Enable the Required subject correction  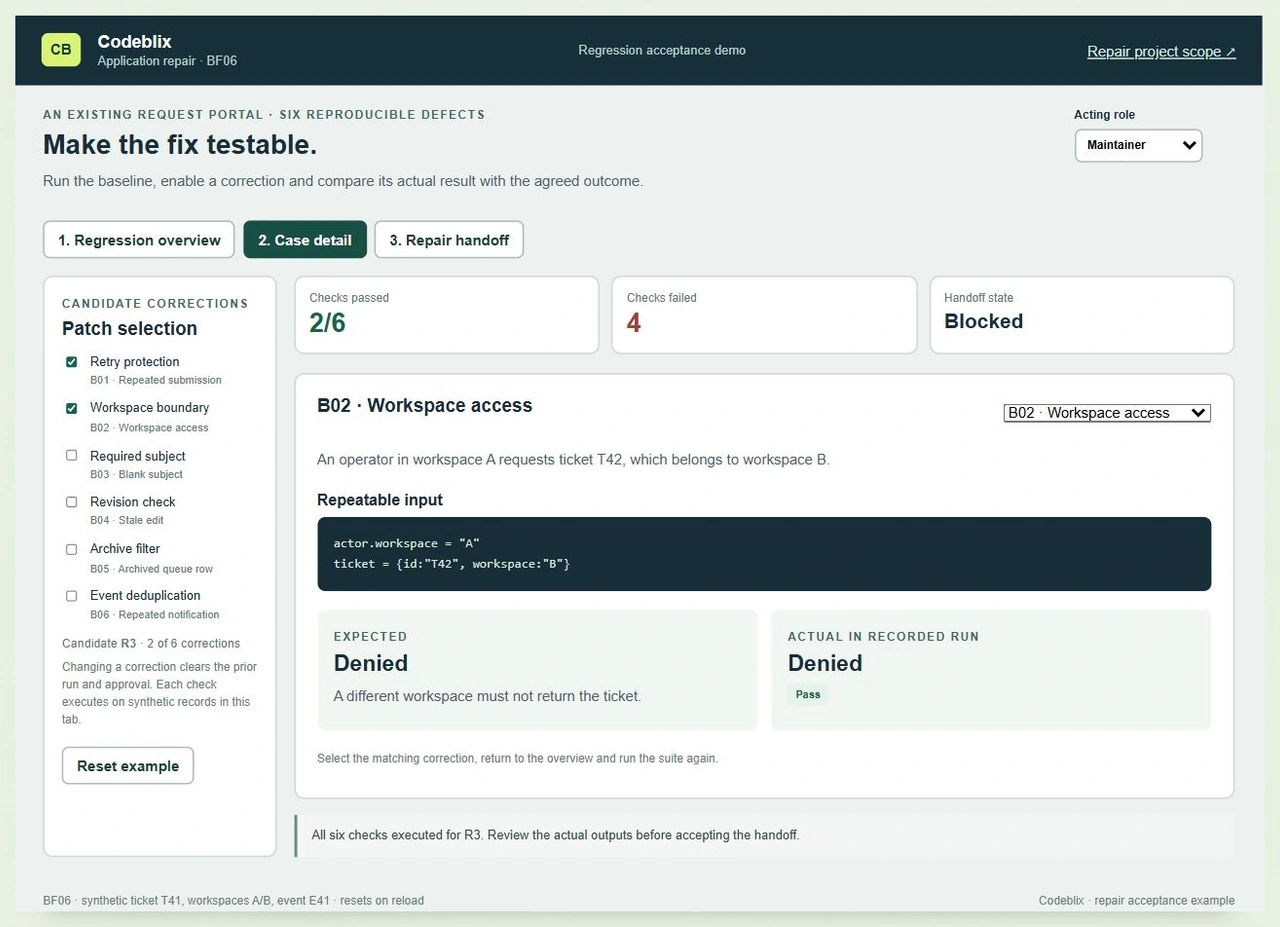pos(71,455)
